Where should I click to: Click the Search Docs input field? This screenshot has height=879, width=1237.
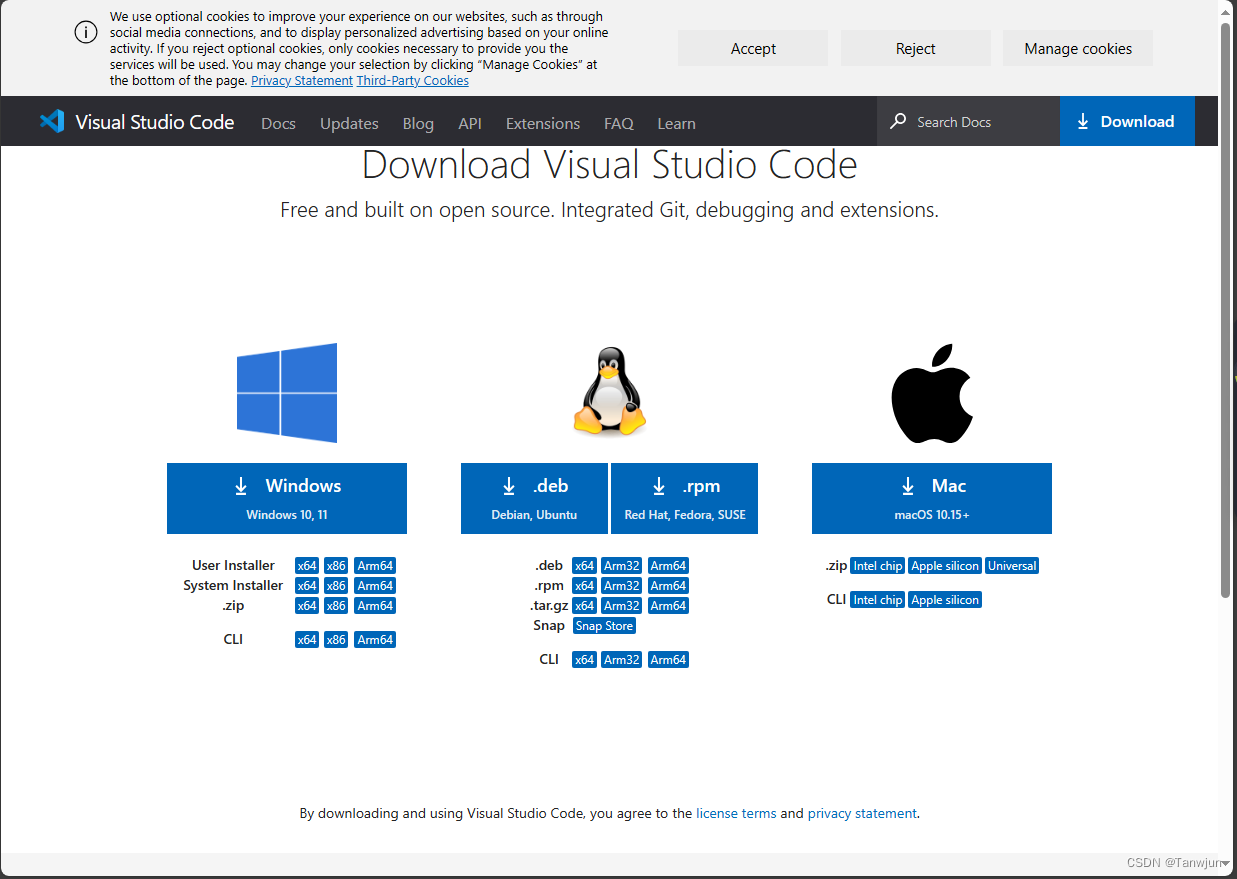968,121
